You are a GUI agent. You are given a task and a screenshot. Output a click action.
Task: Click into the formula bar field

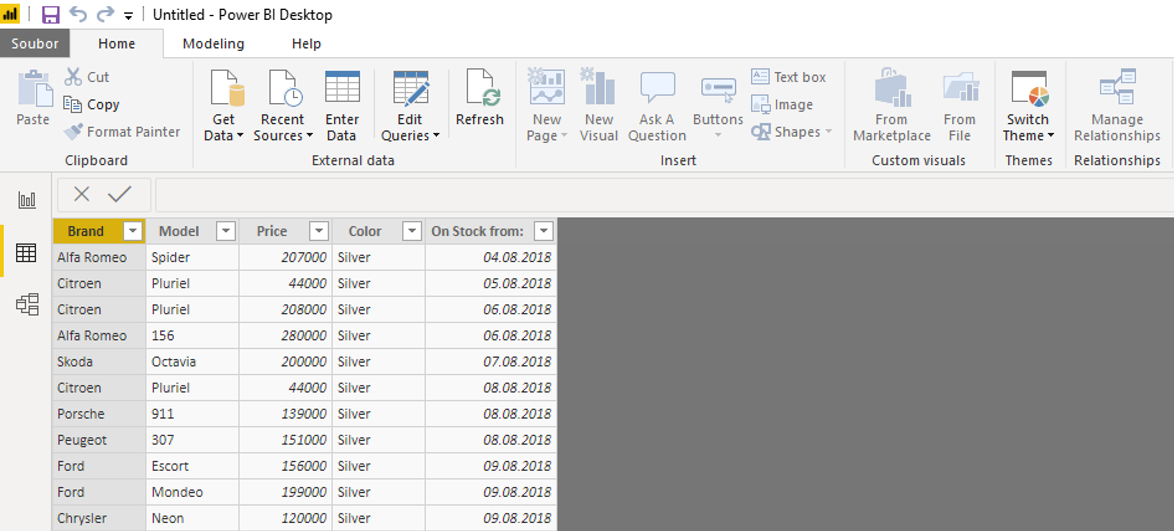tap(664, 195)
